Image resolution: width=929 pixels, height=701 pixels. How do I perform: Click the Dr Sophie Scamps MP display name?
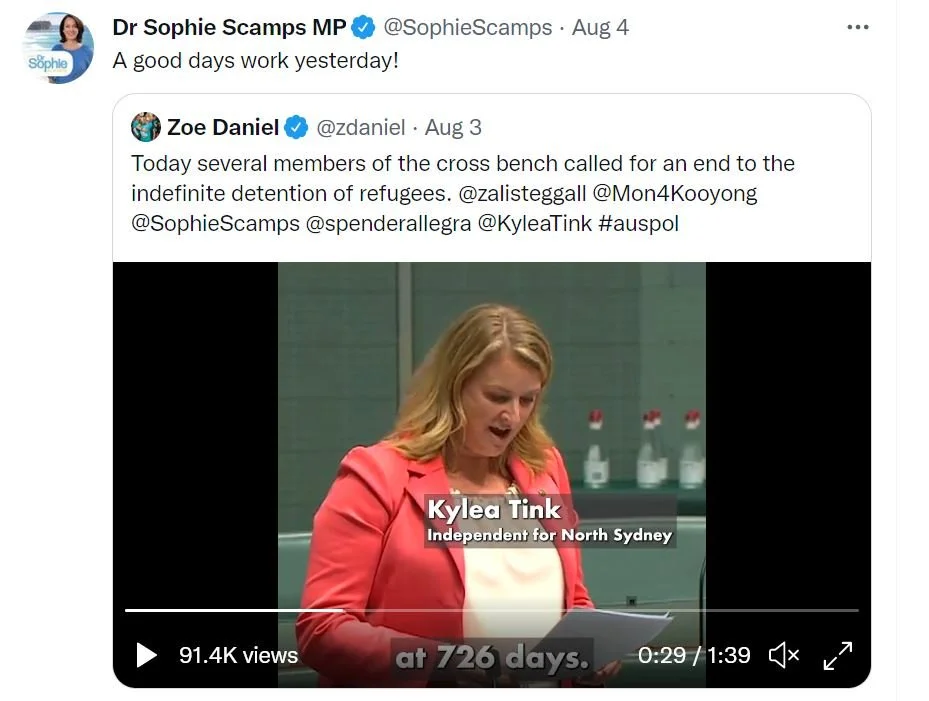(229, 27)
